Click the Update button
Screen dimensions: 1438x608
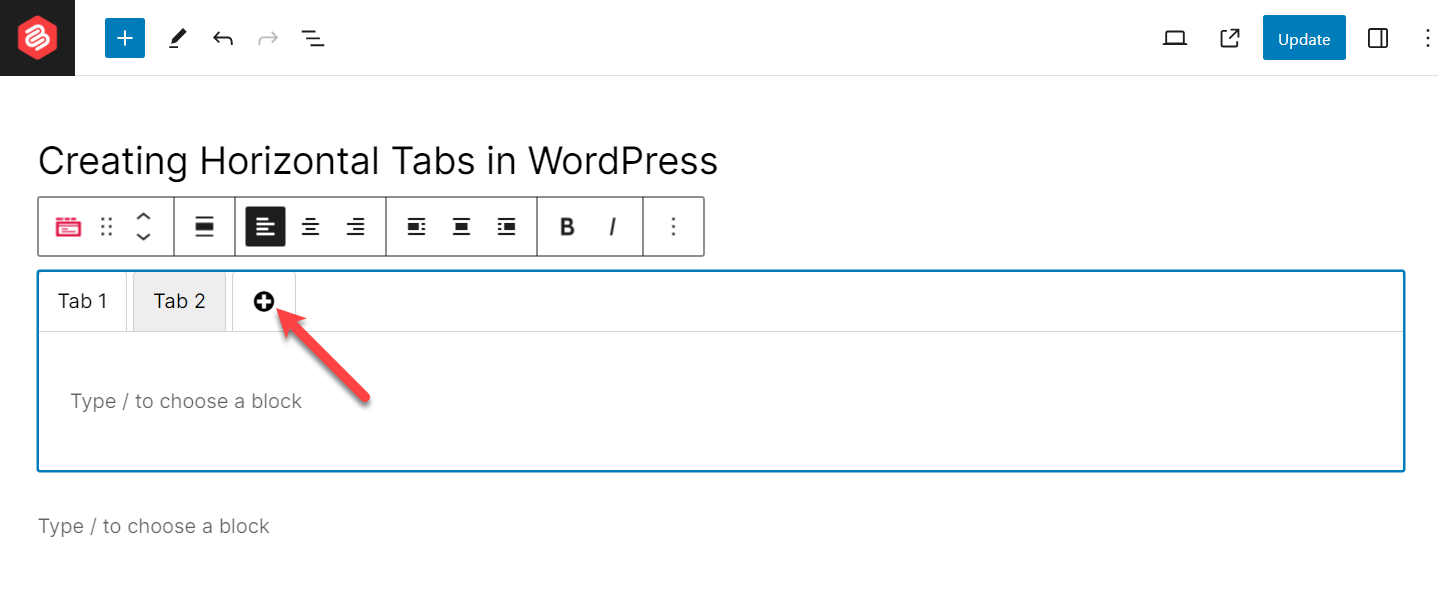coord(1304,38)
